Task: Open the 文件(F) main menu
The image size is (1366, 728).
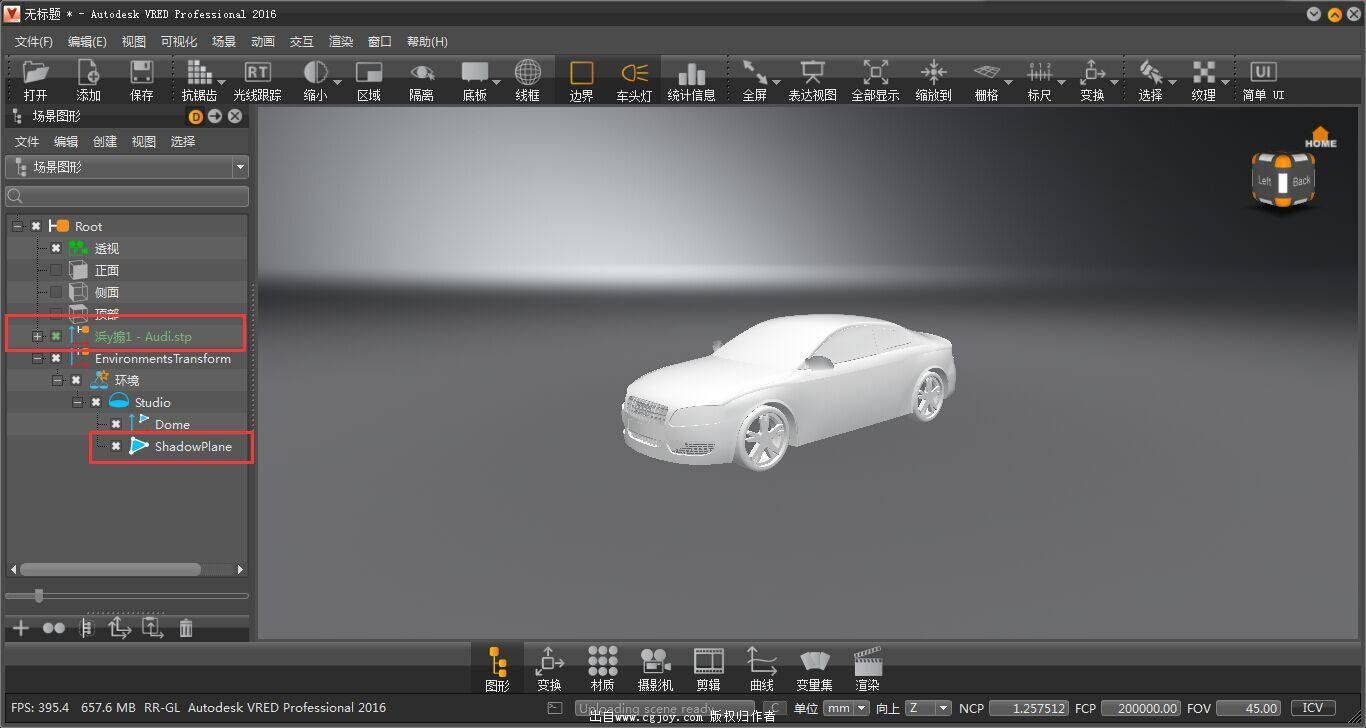Action: click(34, 41)
